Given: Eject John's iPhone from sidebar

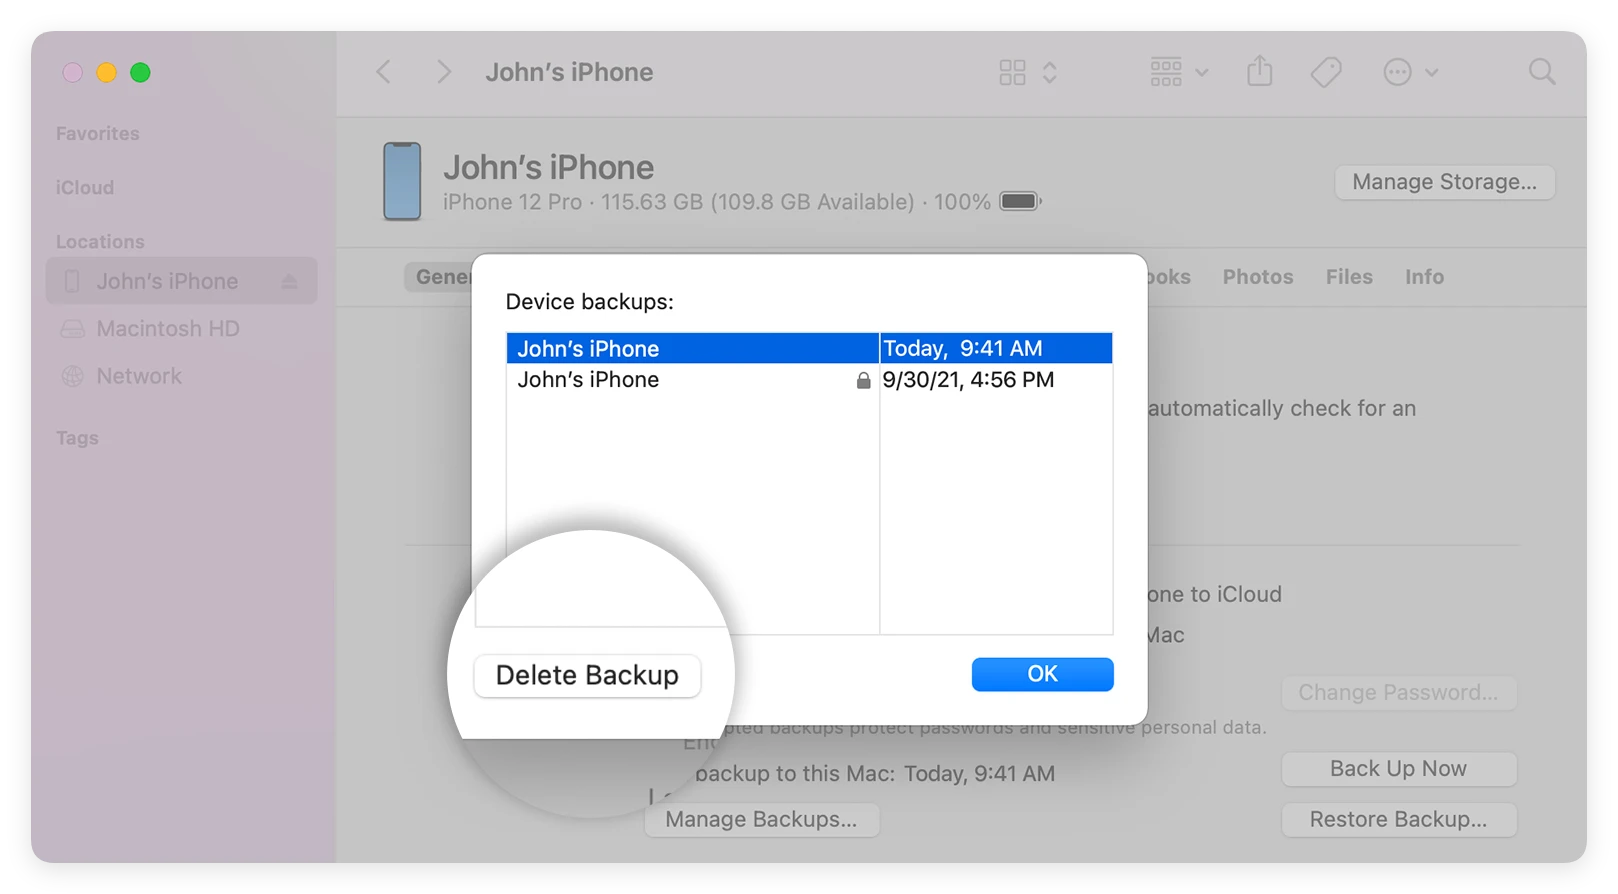Looking at the screenshot, I should (x=289, y=282).
